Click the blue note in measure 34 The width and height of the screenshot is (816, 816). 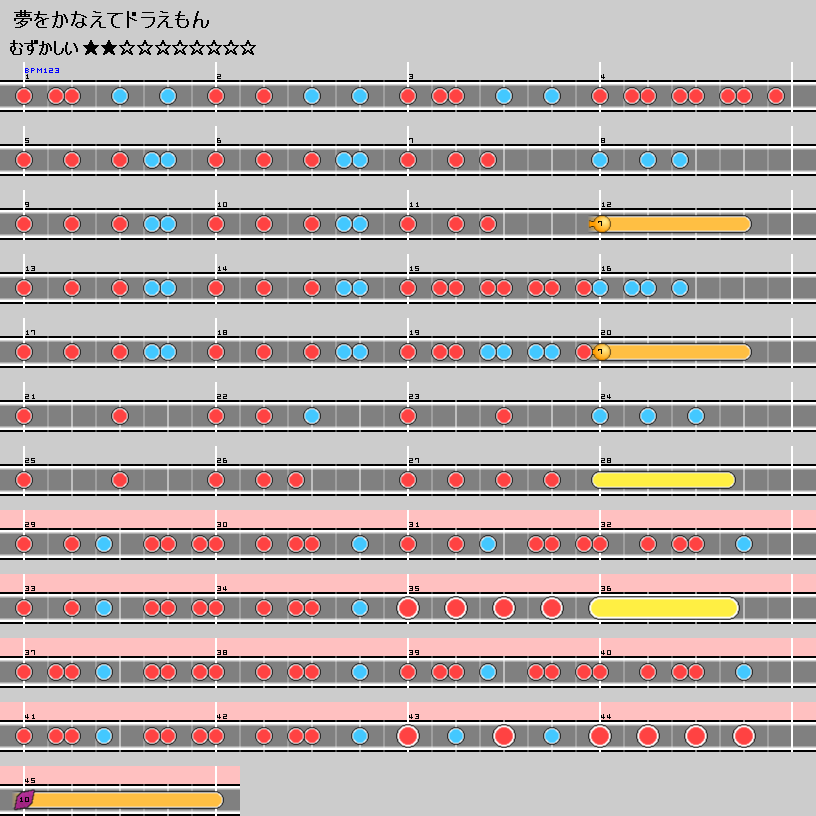(x=360, y=608)
